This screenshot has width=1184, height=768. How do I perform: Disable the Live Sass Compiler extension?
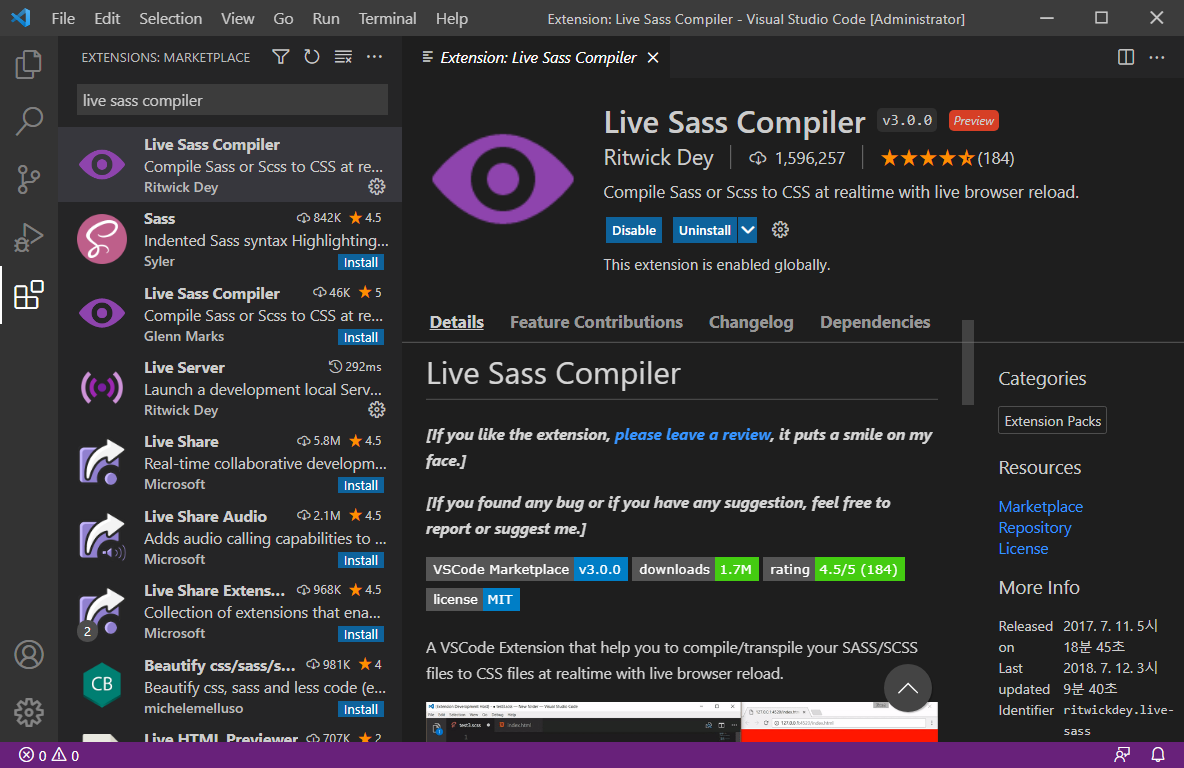pyautogui.click(x=634, y=230)
